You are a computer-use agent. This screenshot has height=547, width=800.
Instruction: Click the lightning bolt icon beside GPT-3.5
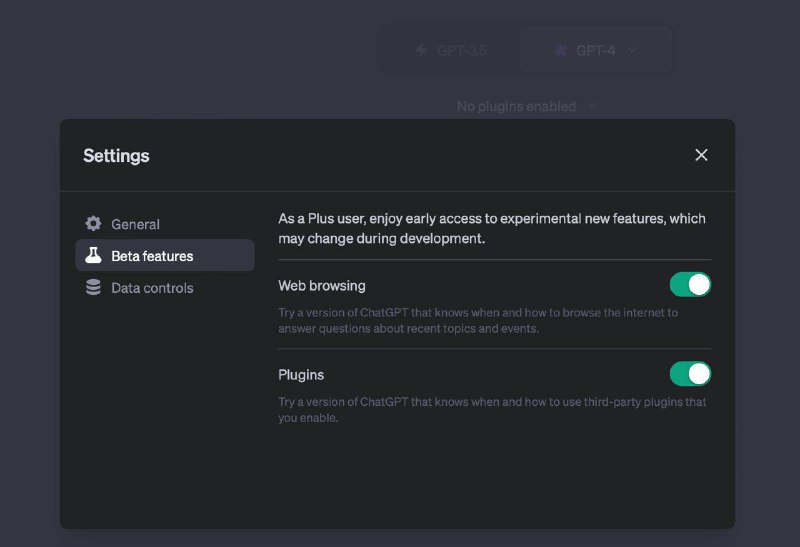point(421,50)
